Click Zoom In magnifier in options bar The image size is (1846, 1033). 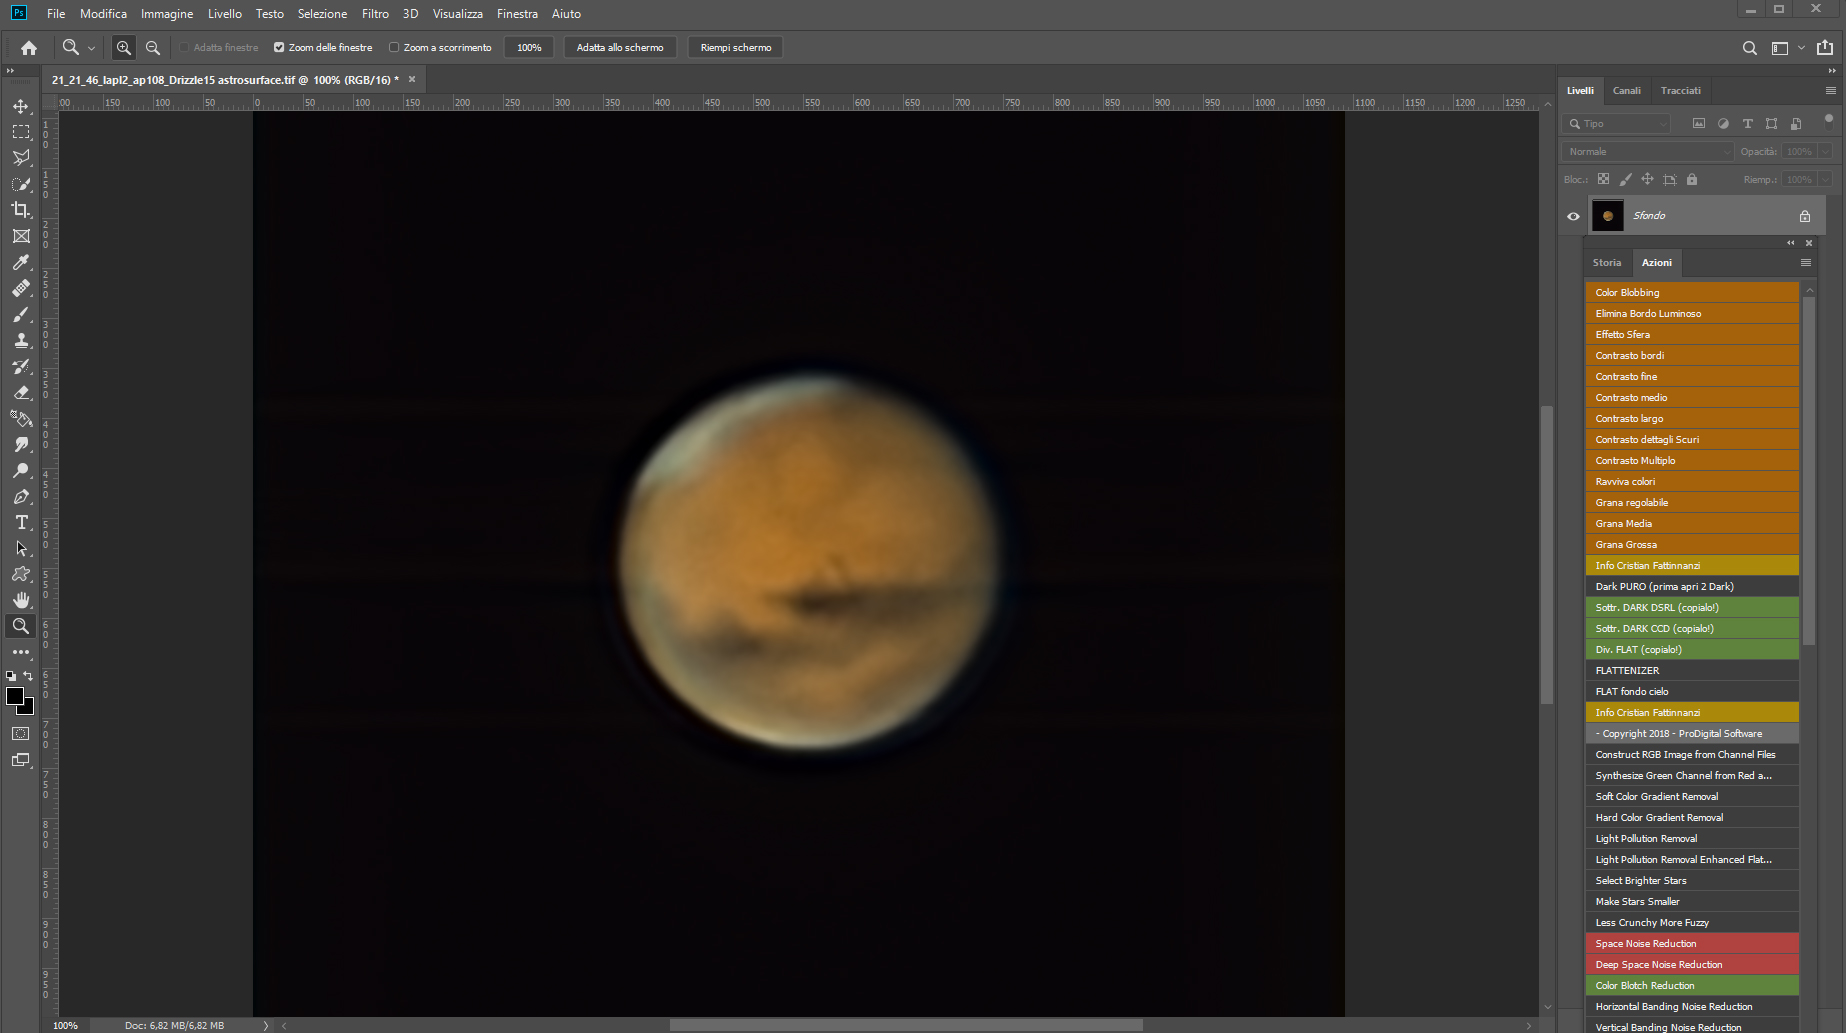click(123, 47)
